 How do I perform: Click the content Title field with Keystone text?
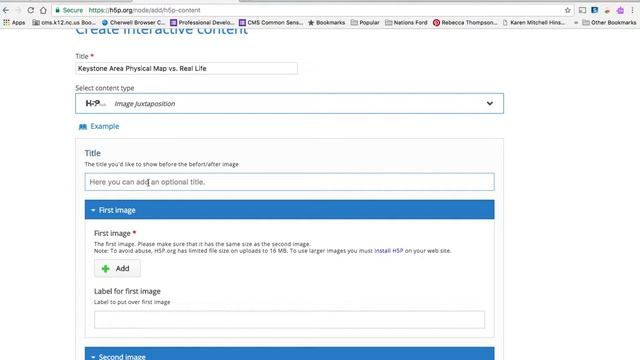187,69
